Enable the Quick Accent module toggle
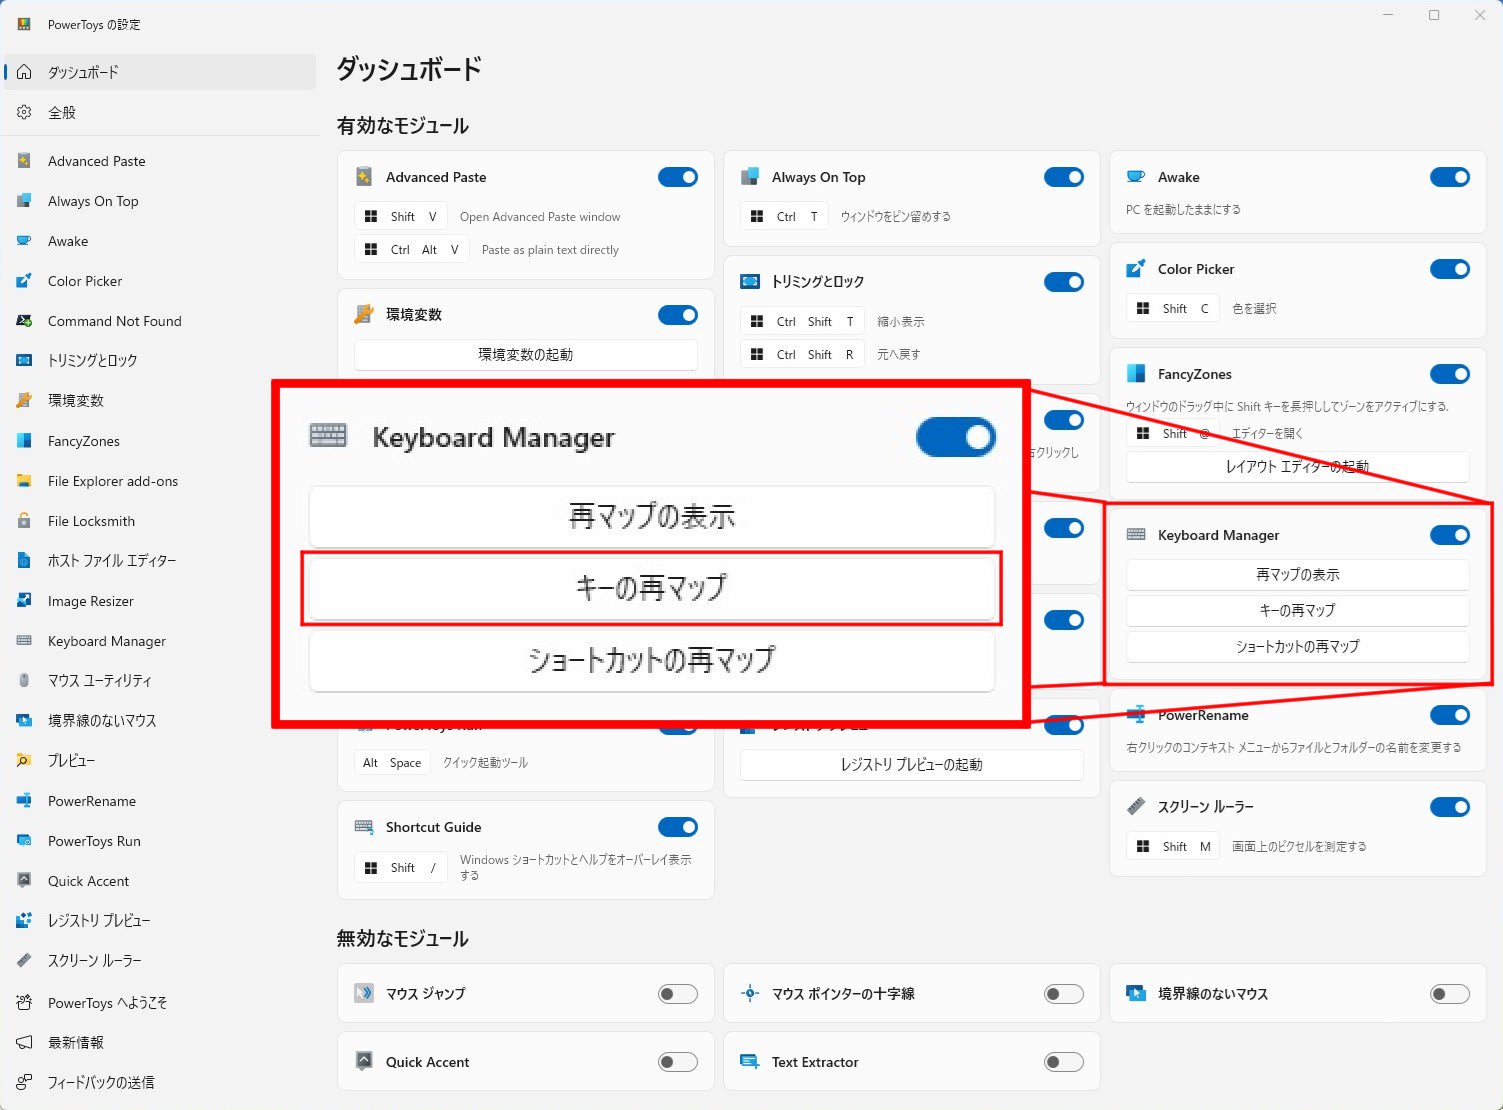 677,1062
